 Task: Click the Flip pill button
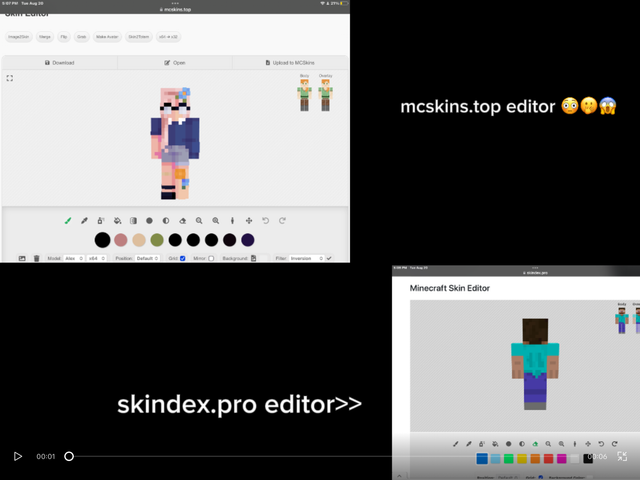(x=64, y=37)
